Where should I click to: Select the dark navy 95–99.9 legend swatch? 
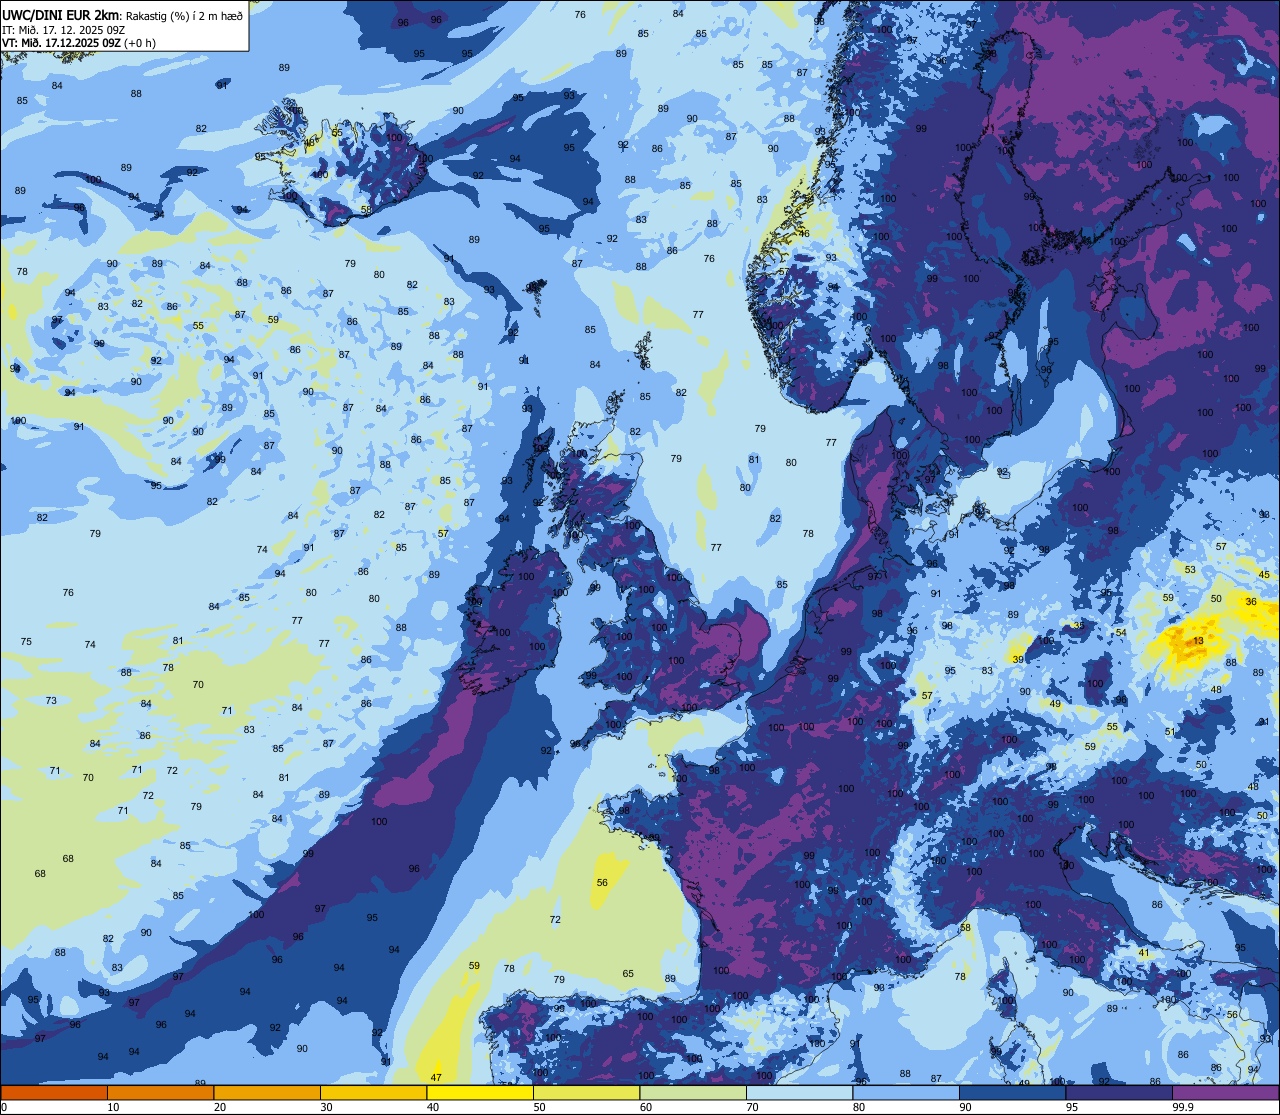click(1119, 1092)
